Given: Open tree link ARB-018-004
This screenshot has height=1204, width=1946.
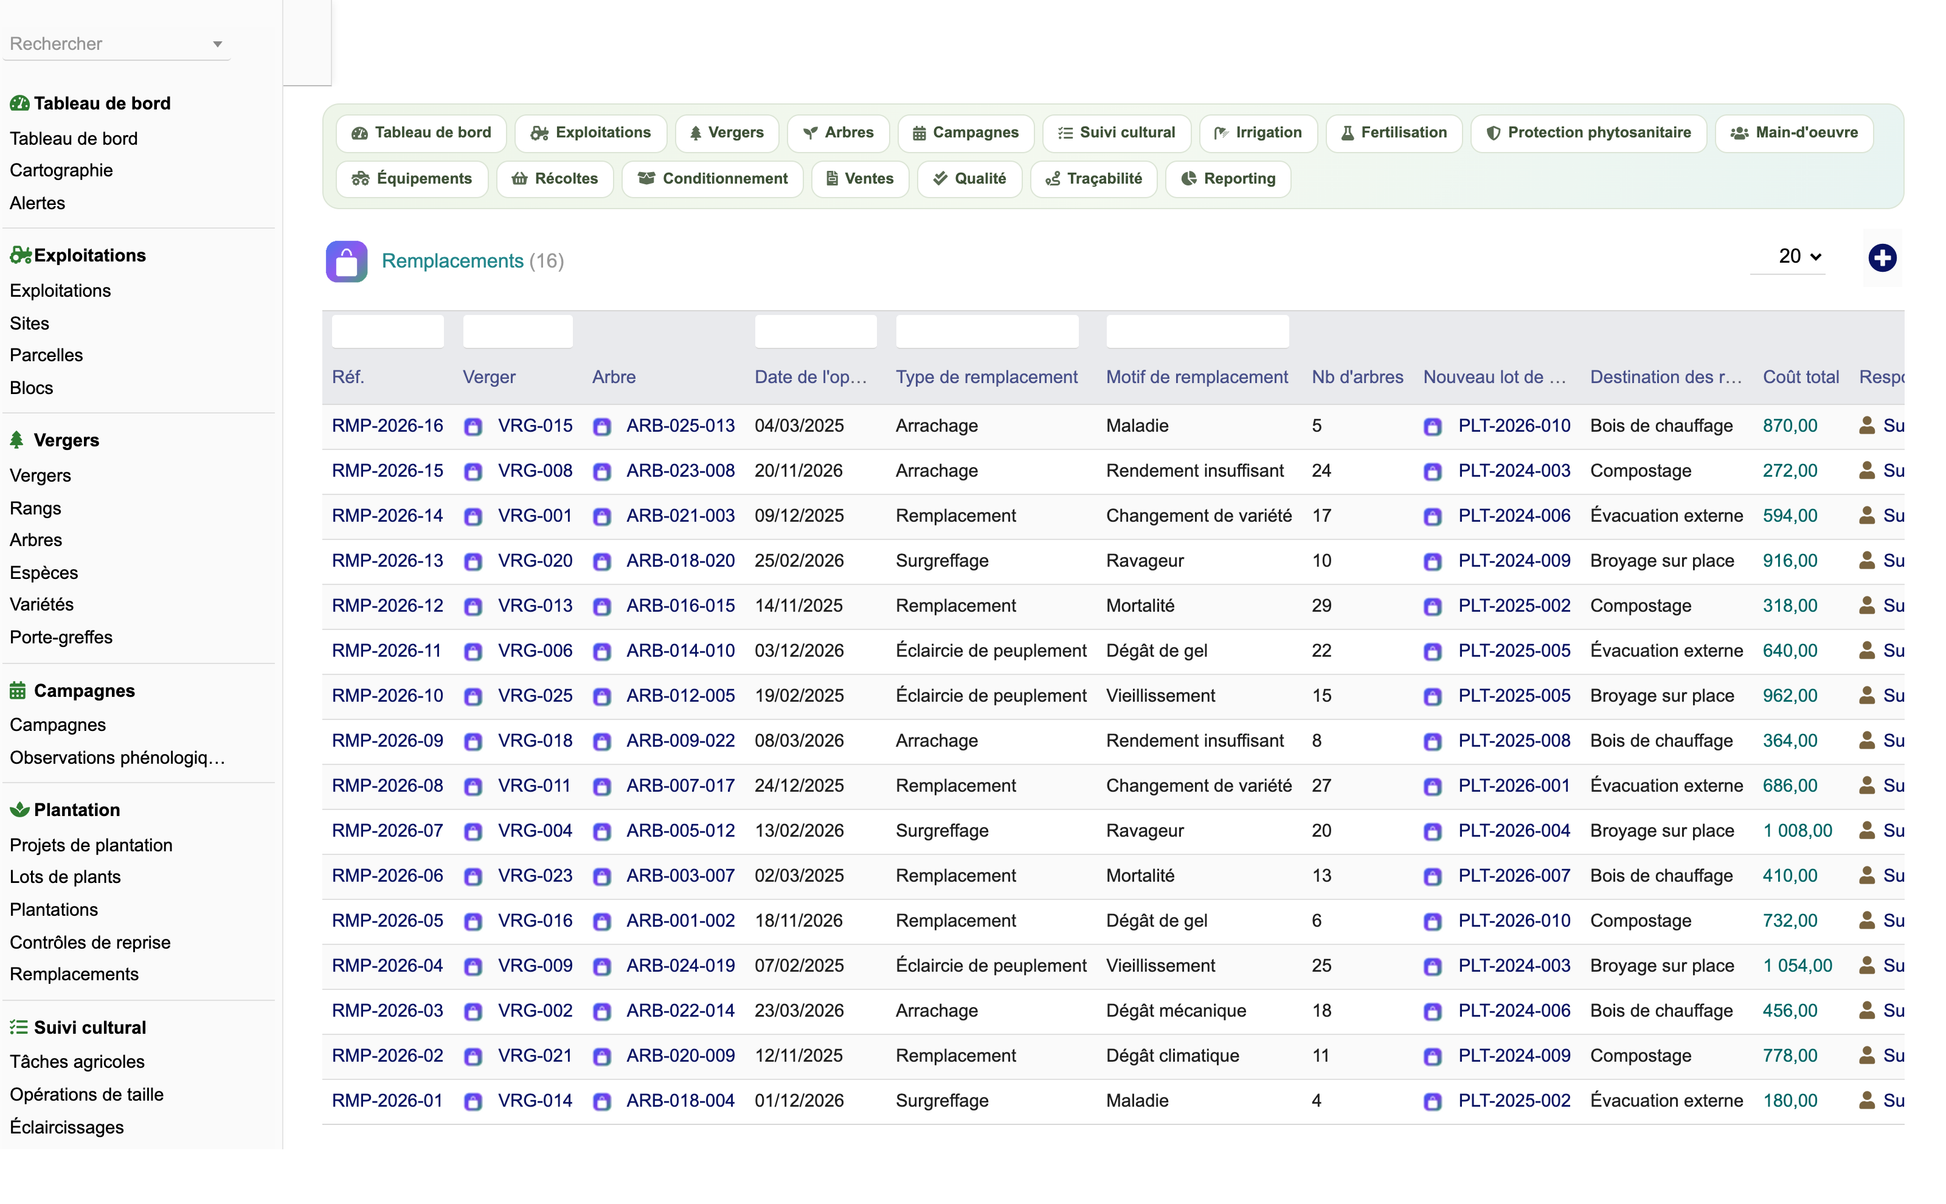Looking at the screenshot, I should (680, 1101).
